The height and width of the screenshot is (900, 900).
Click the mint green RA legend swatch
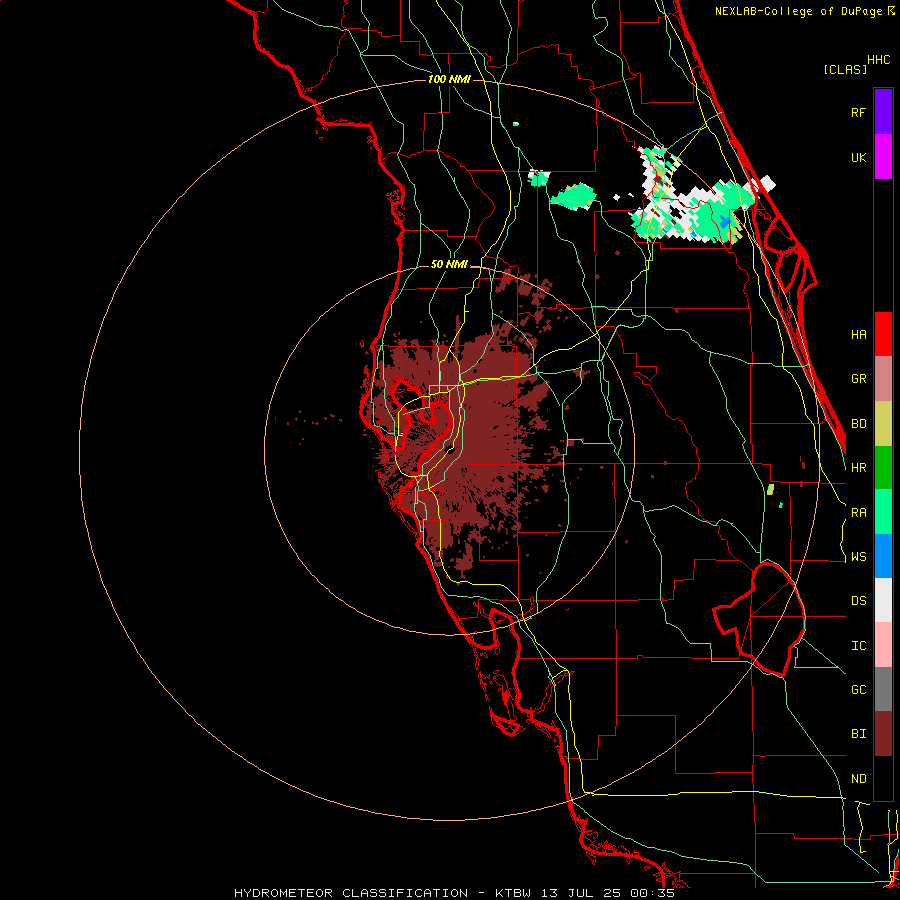pos(883,512)
